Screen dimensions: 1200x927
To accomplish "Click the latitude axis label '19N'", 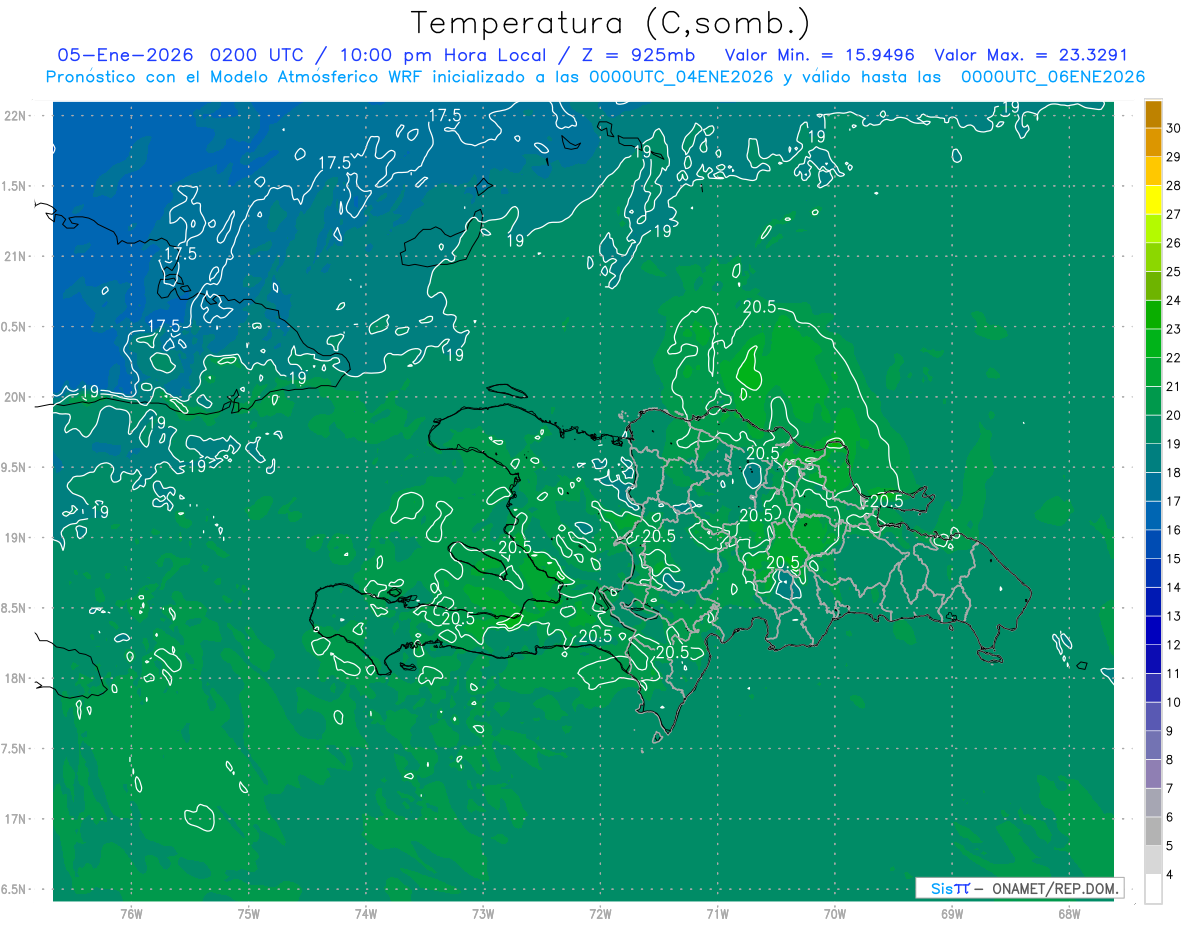I will (16, 538).
